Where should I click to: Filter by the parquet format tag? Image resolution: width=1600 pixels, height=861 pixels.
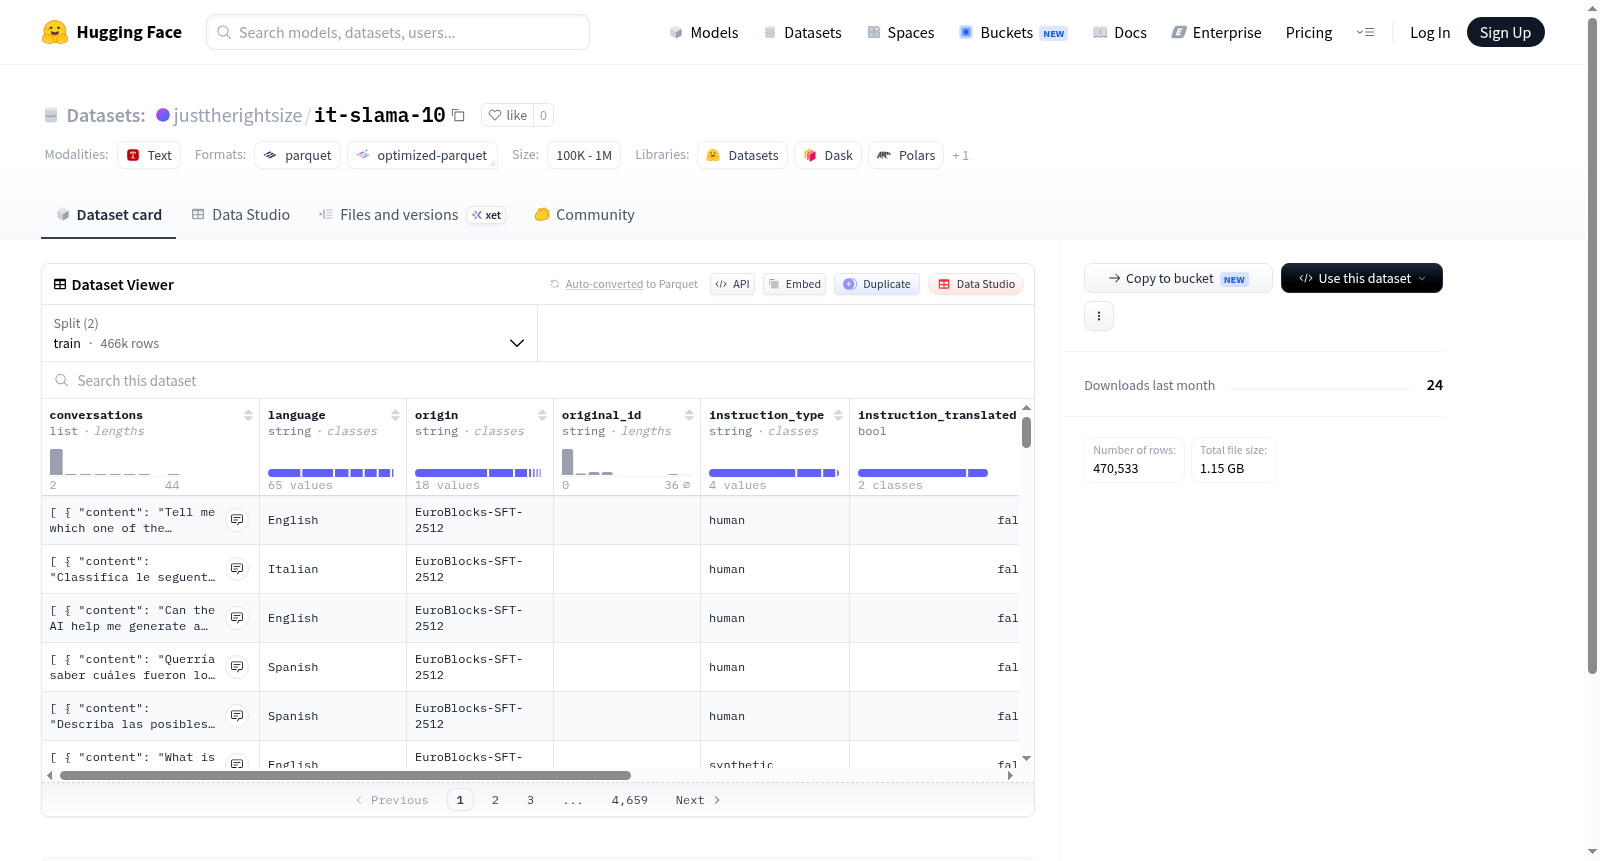point(298,155)
